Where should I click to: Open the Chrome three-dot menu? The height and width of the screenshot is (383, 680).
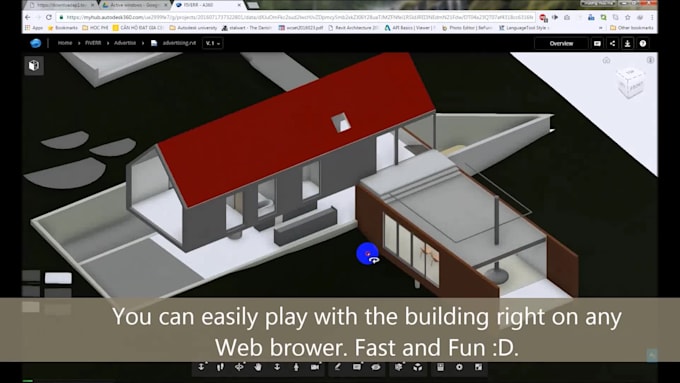point(652,17)
